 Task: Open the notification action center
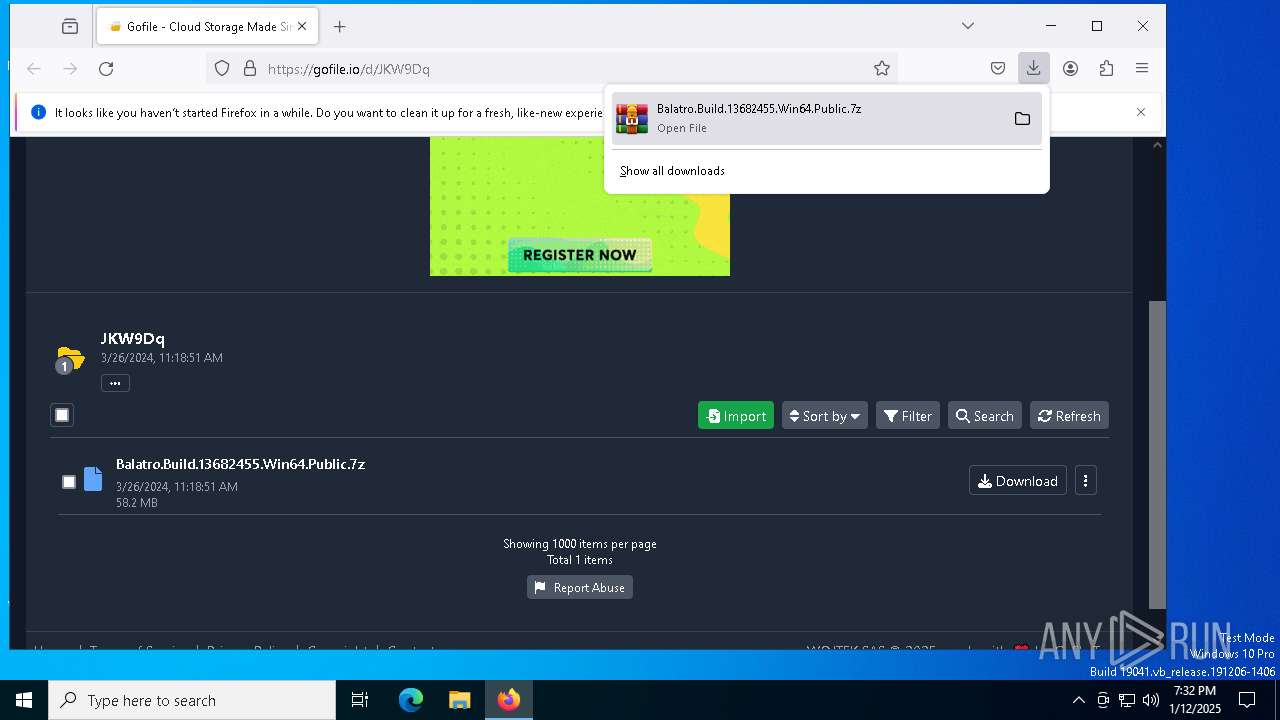coord(1247,700)
